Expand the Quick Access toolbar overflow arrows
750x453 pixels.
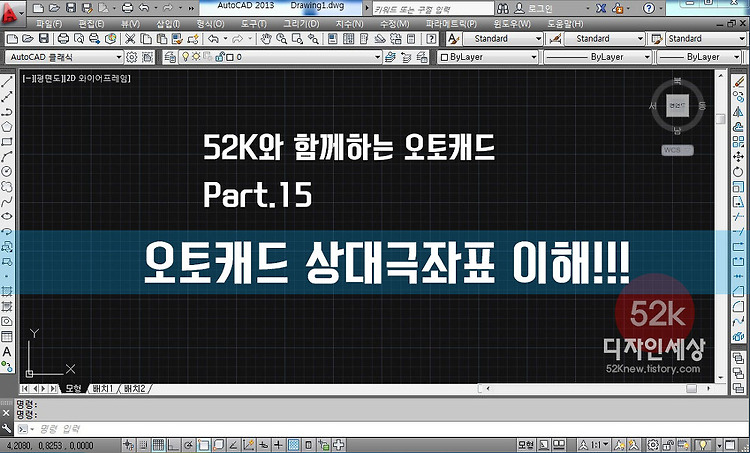pos(191,8)
